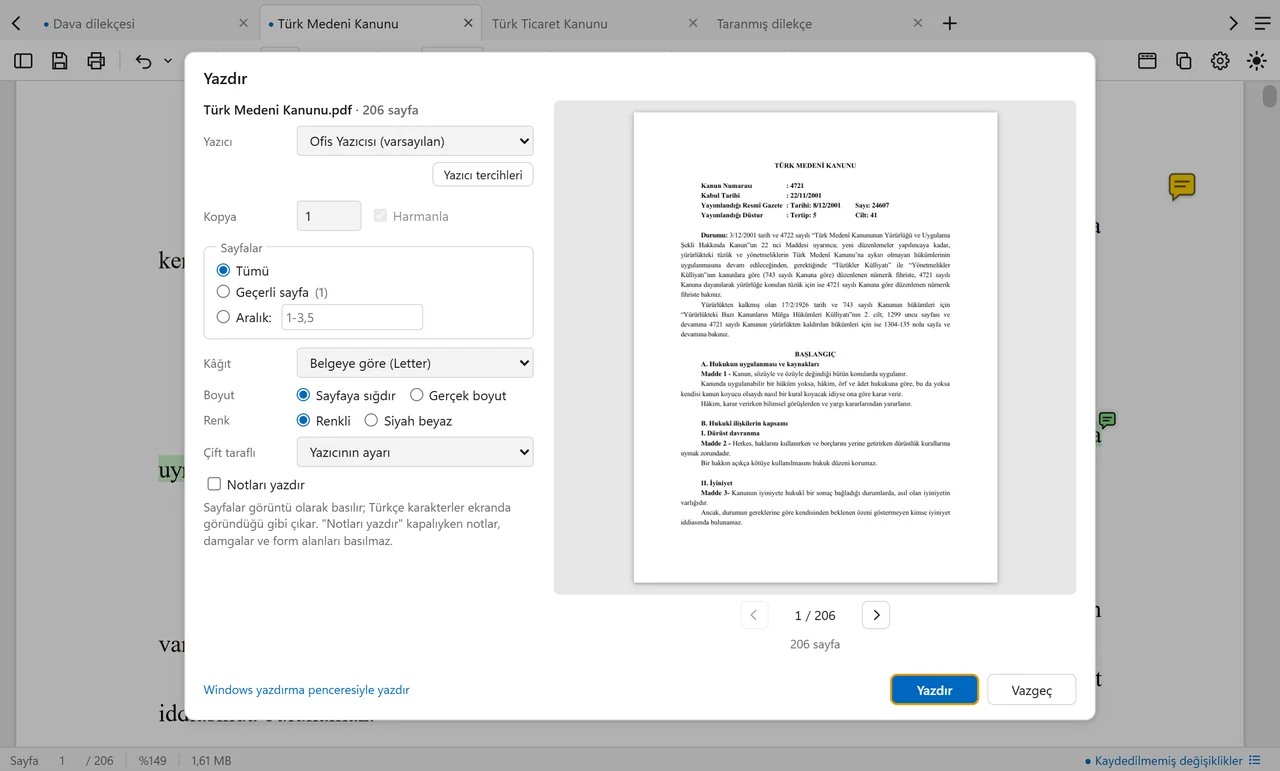The image size is (1280, 771).
Task: Select the Geçerli sayfa radio button
Action: (224, 292)
